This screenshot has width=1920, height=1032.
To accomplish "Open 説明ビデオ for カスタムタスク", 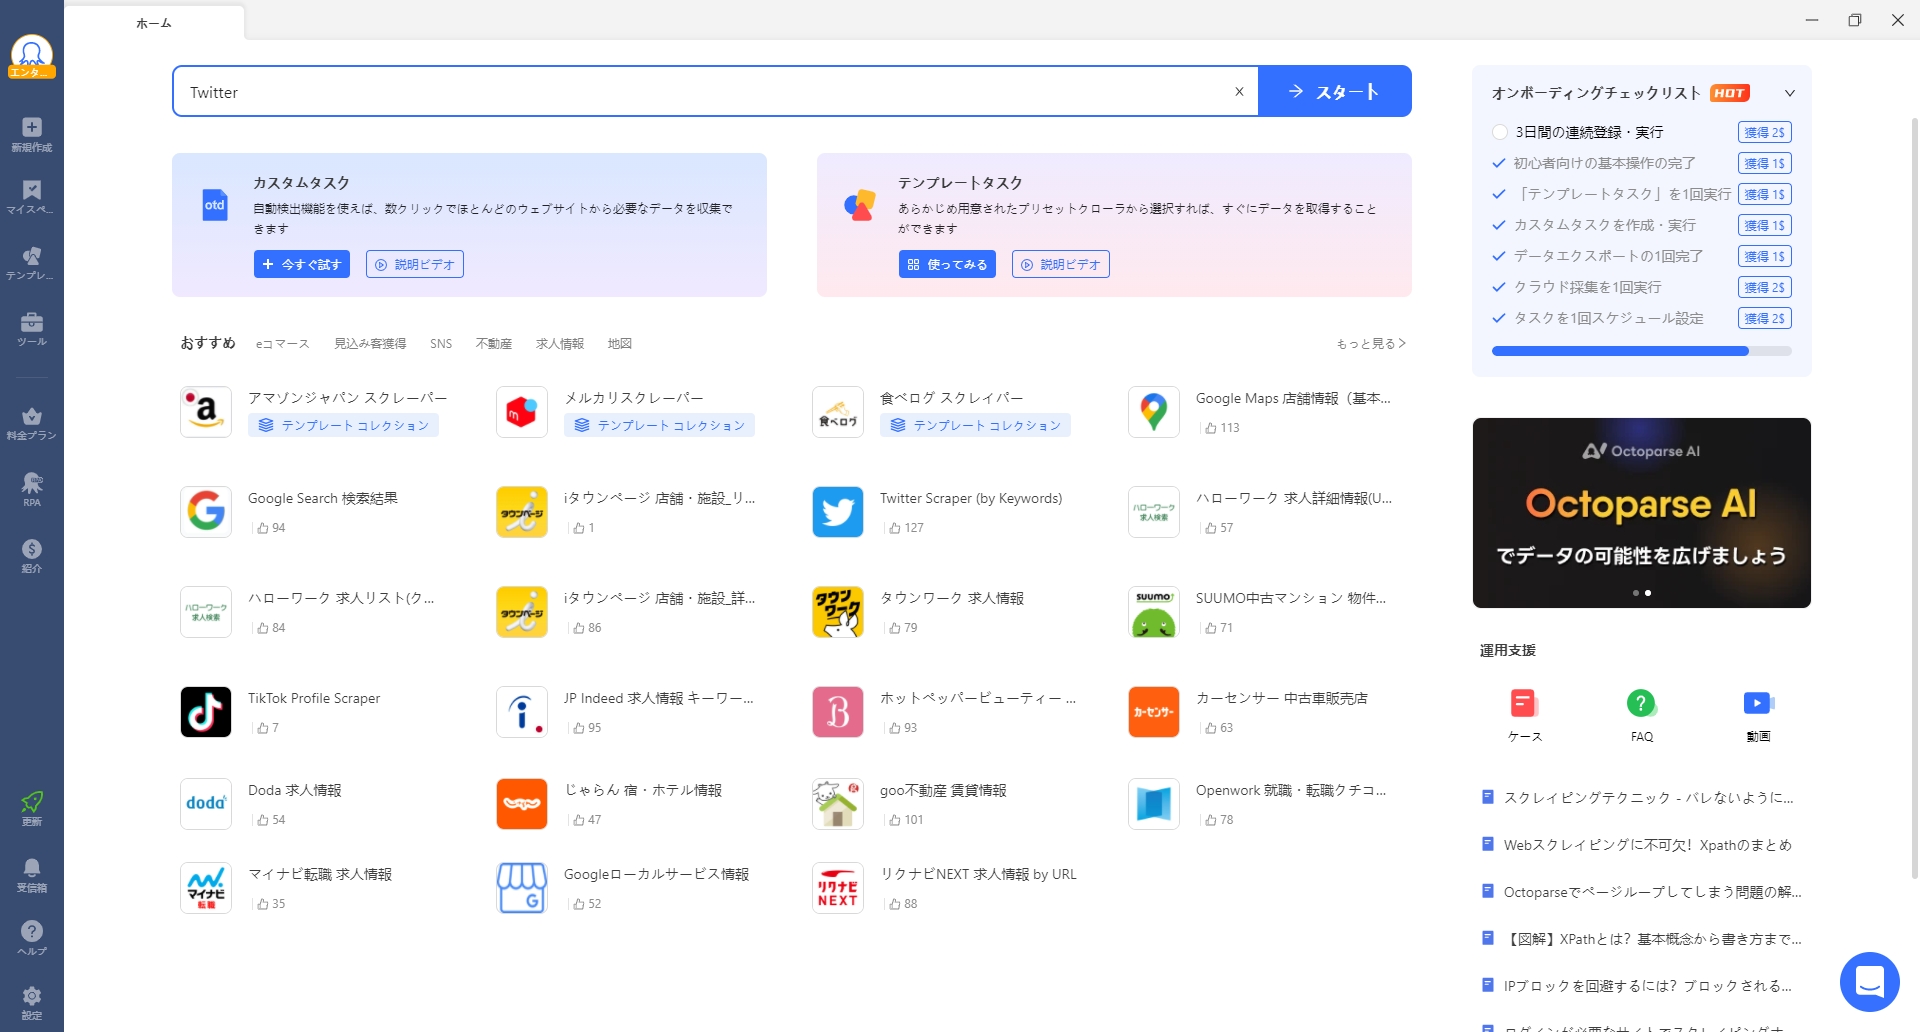I will (x=415, y=264).
